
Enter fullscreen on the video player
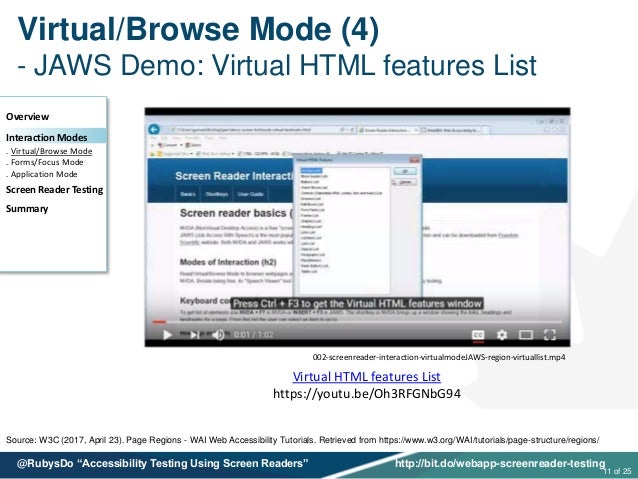tap(550, 335)
